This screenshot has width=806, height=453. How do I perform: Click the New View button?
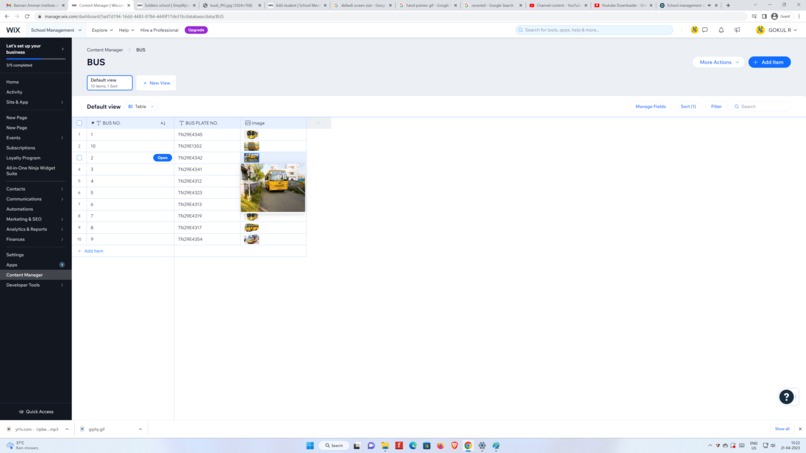coord(156,83)
